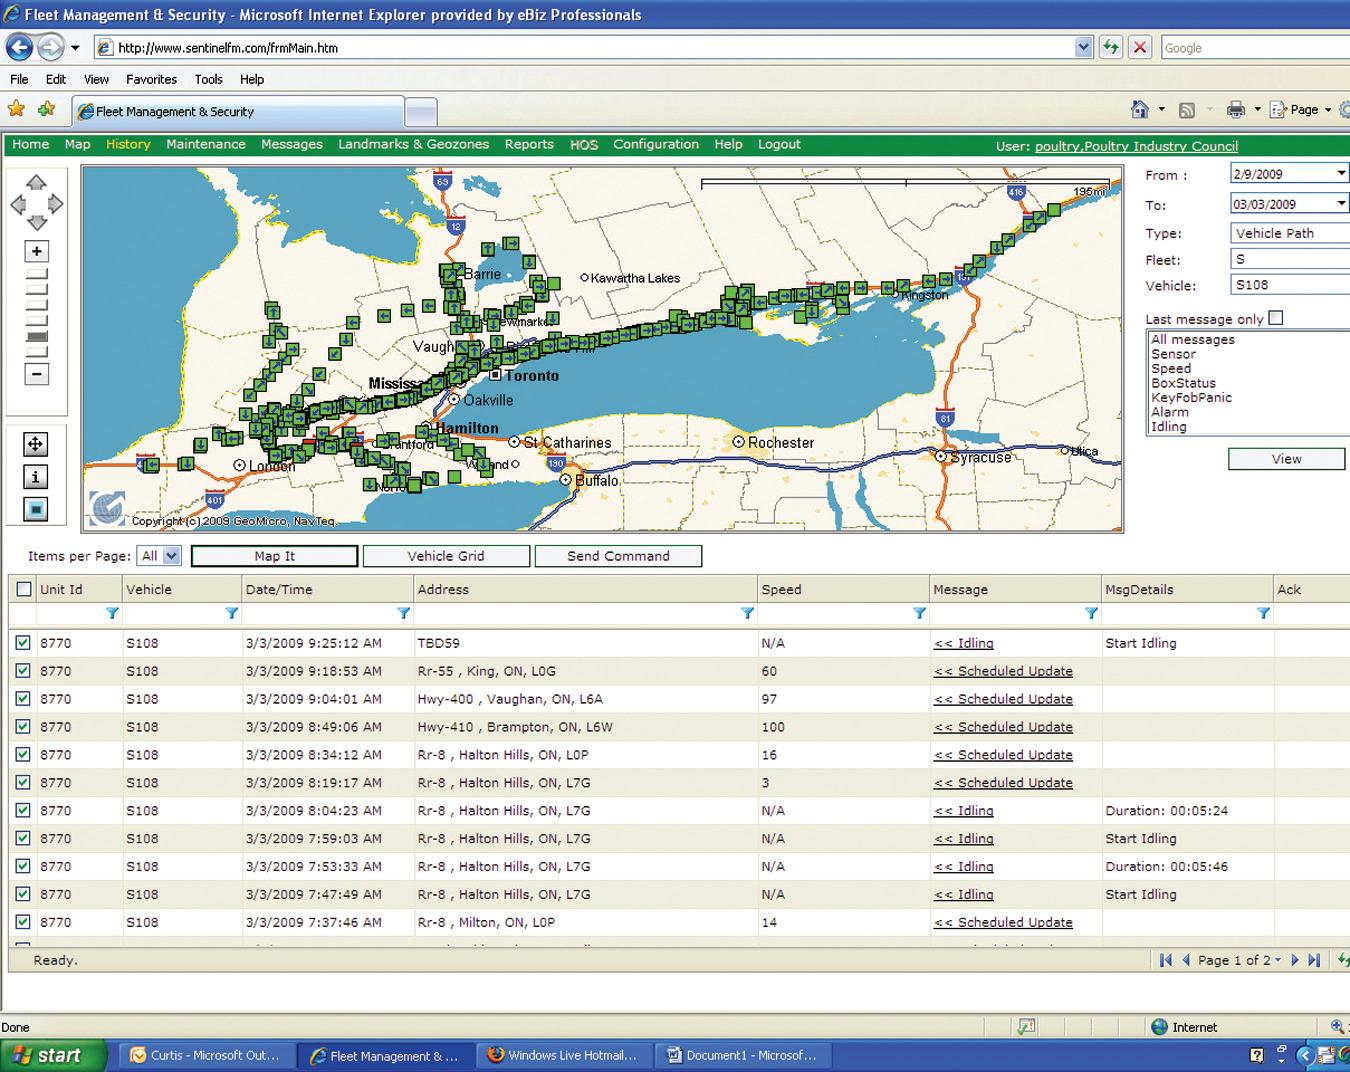
Task: Click the Map It button
Action: coord(274,556)
